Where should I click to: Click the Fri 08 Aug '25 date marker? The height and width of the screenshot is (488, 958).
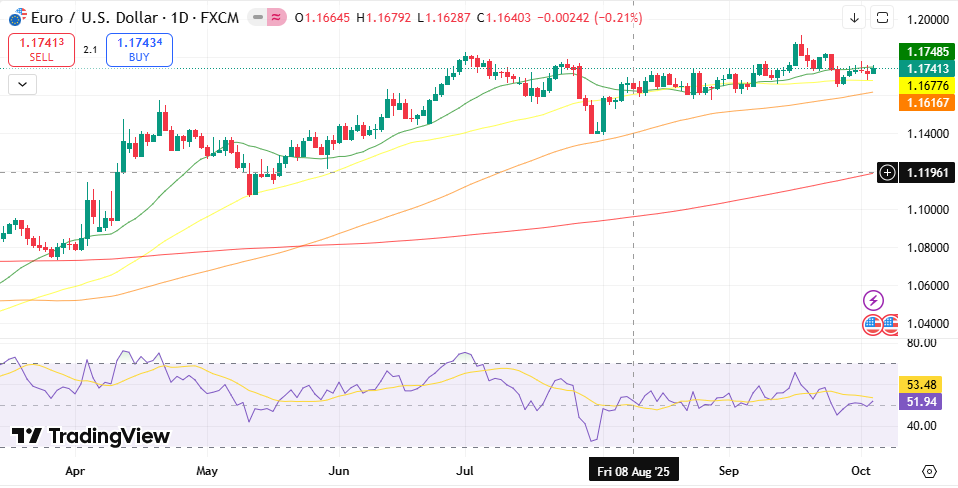point(634,470)
